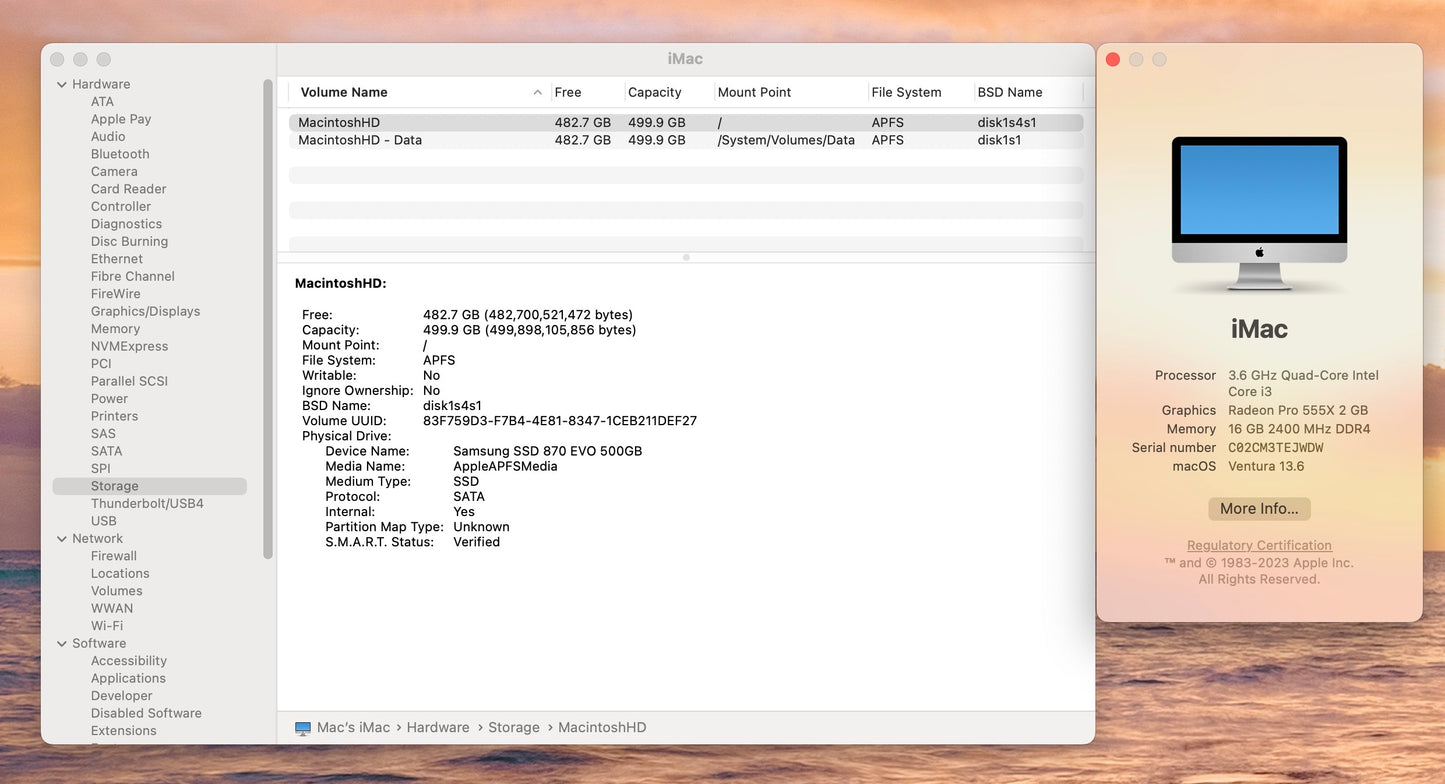Click the More Info... button

(x=1259, y=509)
